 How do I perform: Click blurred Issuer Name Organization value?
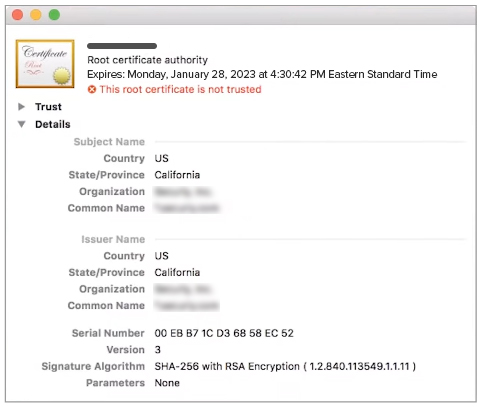point(182,289)
